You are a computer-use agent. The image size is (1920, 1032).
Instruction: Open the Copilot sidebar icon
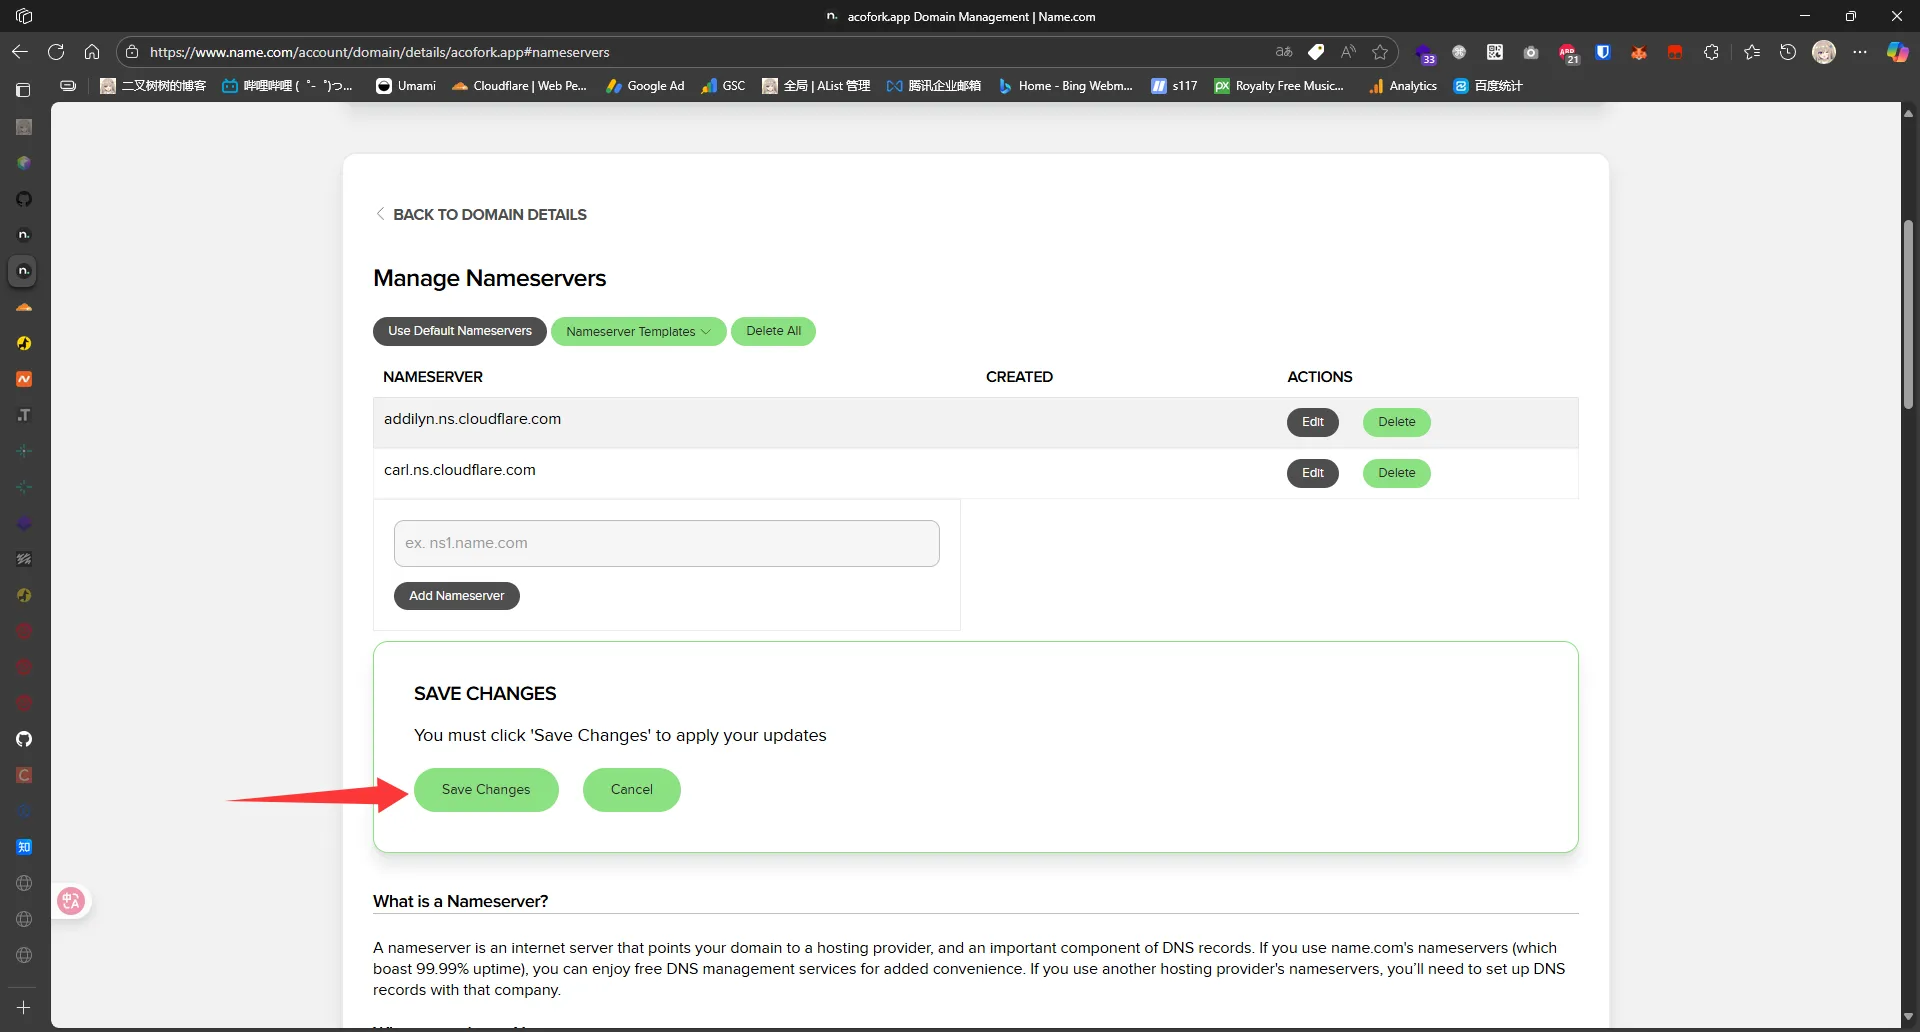1897,52
